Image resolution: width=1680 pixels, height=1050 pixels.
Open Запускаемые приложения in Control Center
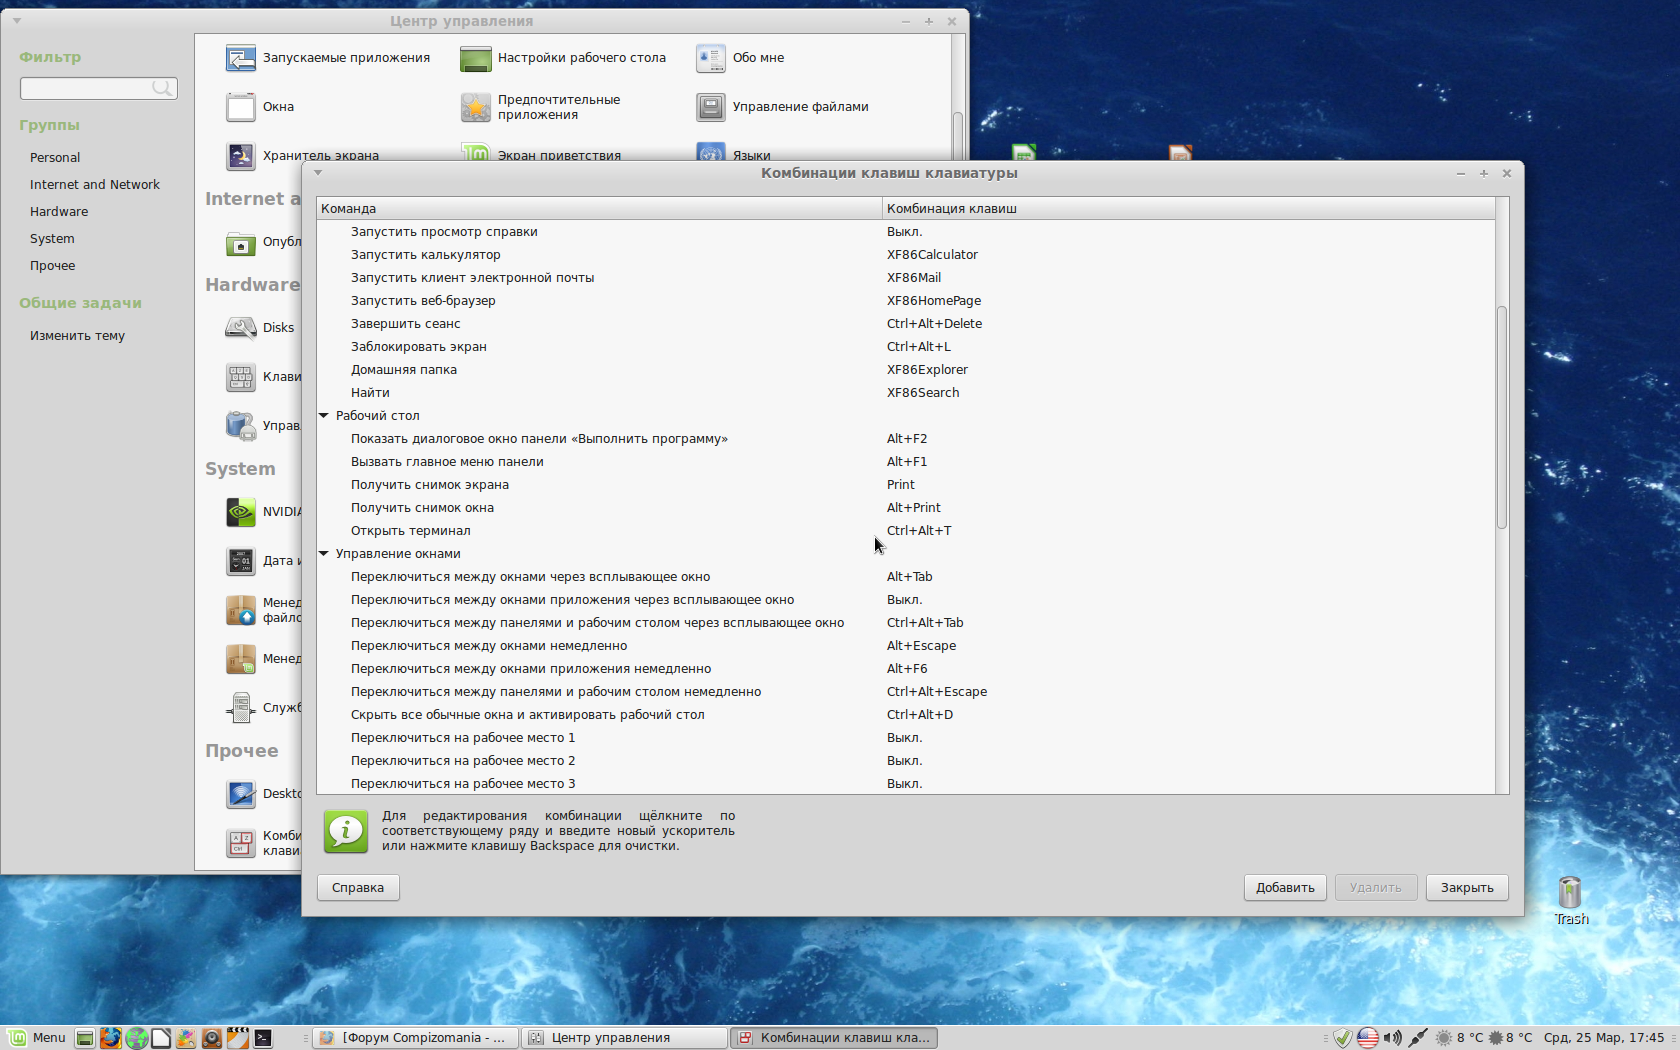[x=241, y=58]
